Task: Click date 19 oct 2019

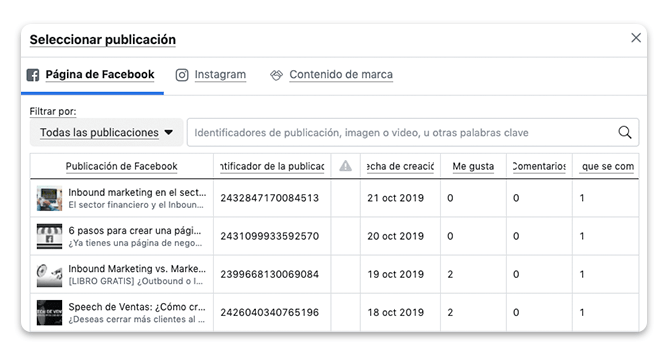Action: coord(395,274)
